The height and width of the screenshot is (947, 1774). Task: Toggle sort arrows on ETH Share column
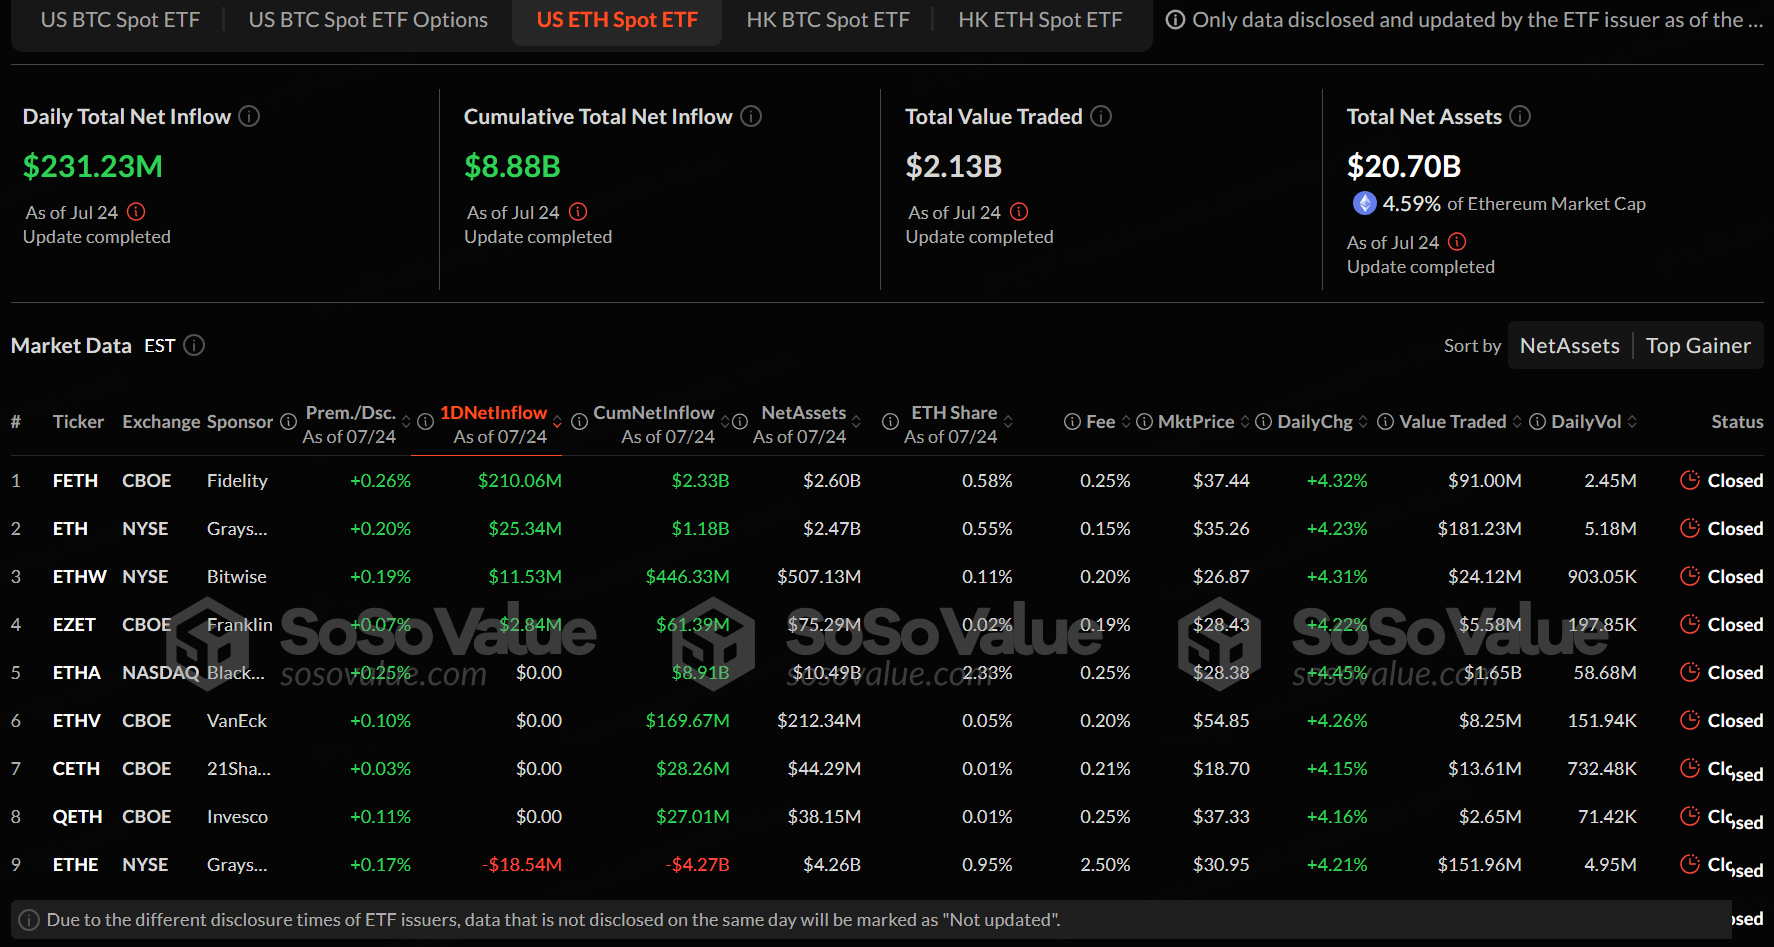tap(1008, 422)
